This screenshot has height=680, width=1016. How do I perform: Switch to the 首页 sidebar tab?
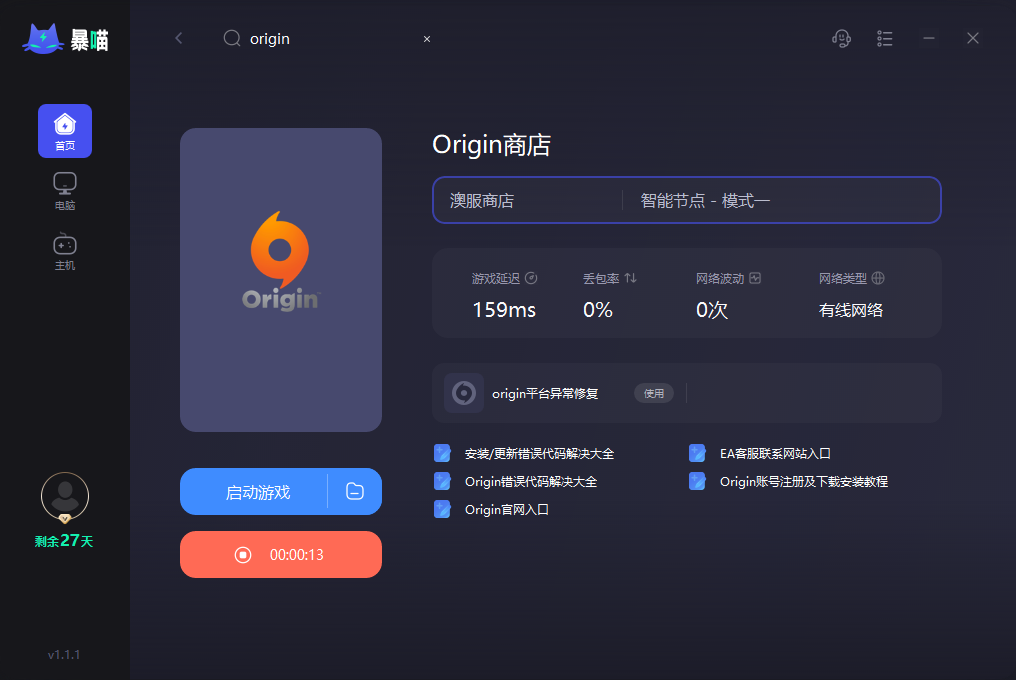65,131
